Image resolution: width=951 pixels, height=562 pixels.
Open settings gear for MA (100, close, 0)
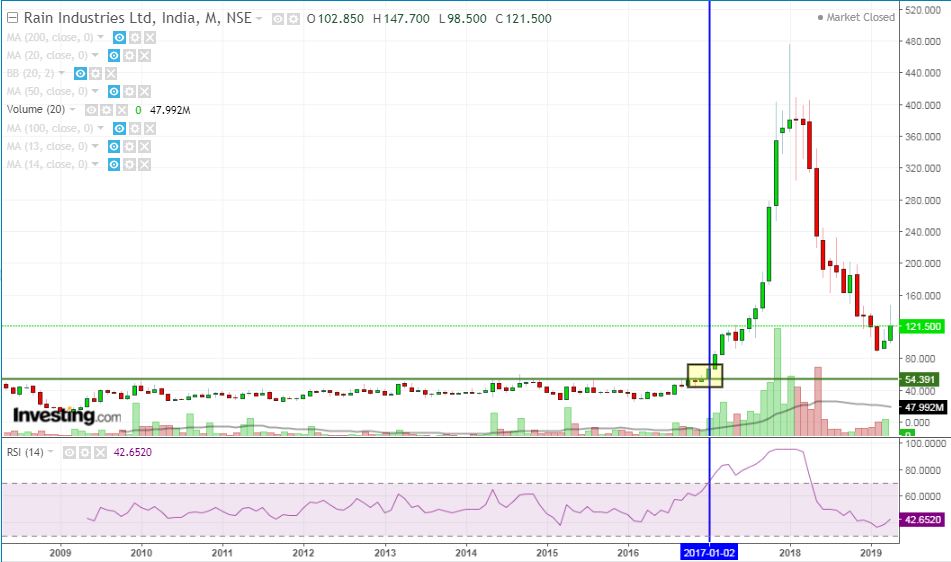point(135,129)
